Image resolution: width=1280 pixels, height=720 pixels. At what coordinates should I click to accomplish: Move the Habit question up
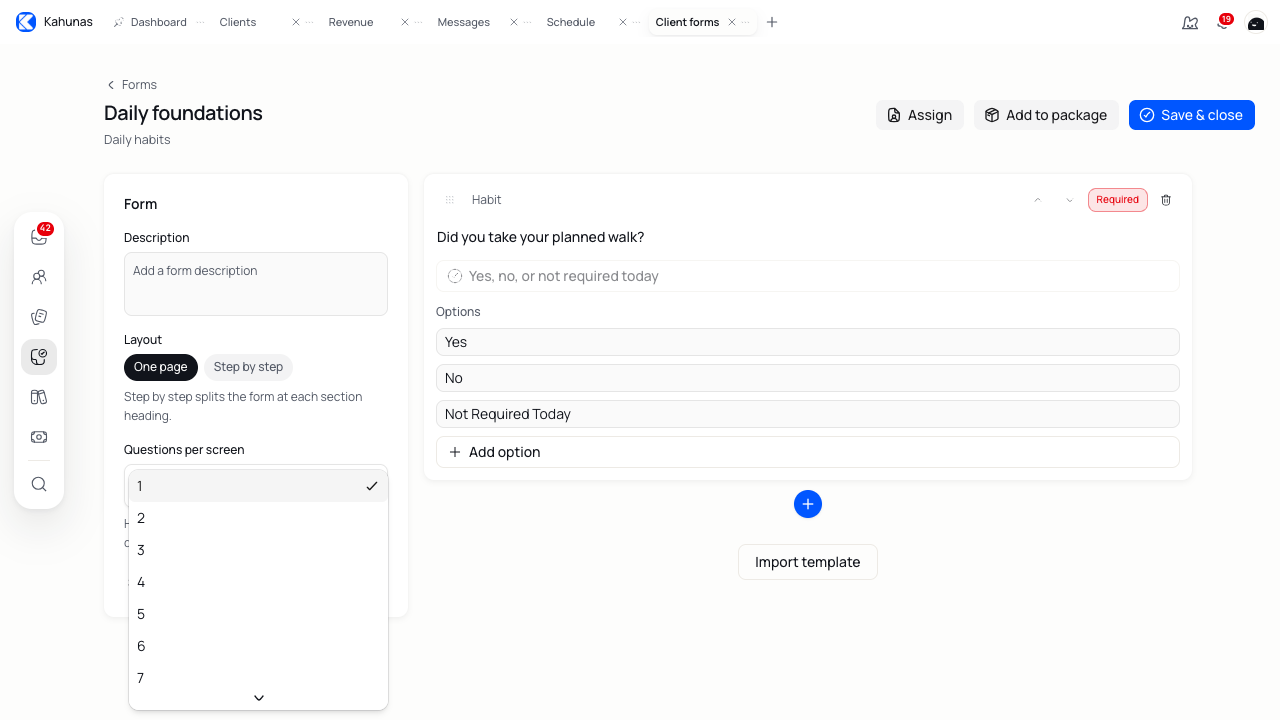(1038, 200)
